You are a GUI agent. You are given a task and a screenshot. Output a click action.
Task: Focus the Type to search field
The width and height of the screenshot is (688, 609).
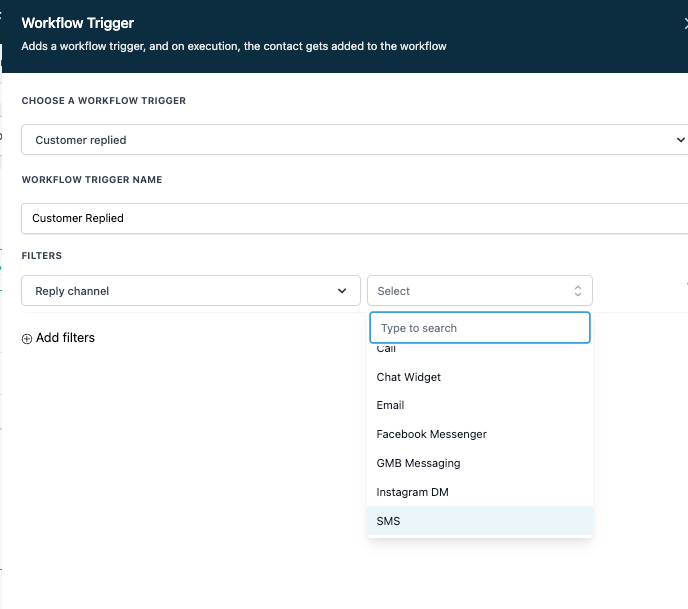point(480,328)
